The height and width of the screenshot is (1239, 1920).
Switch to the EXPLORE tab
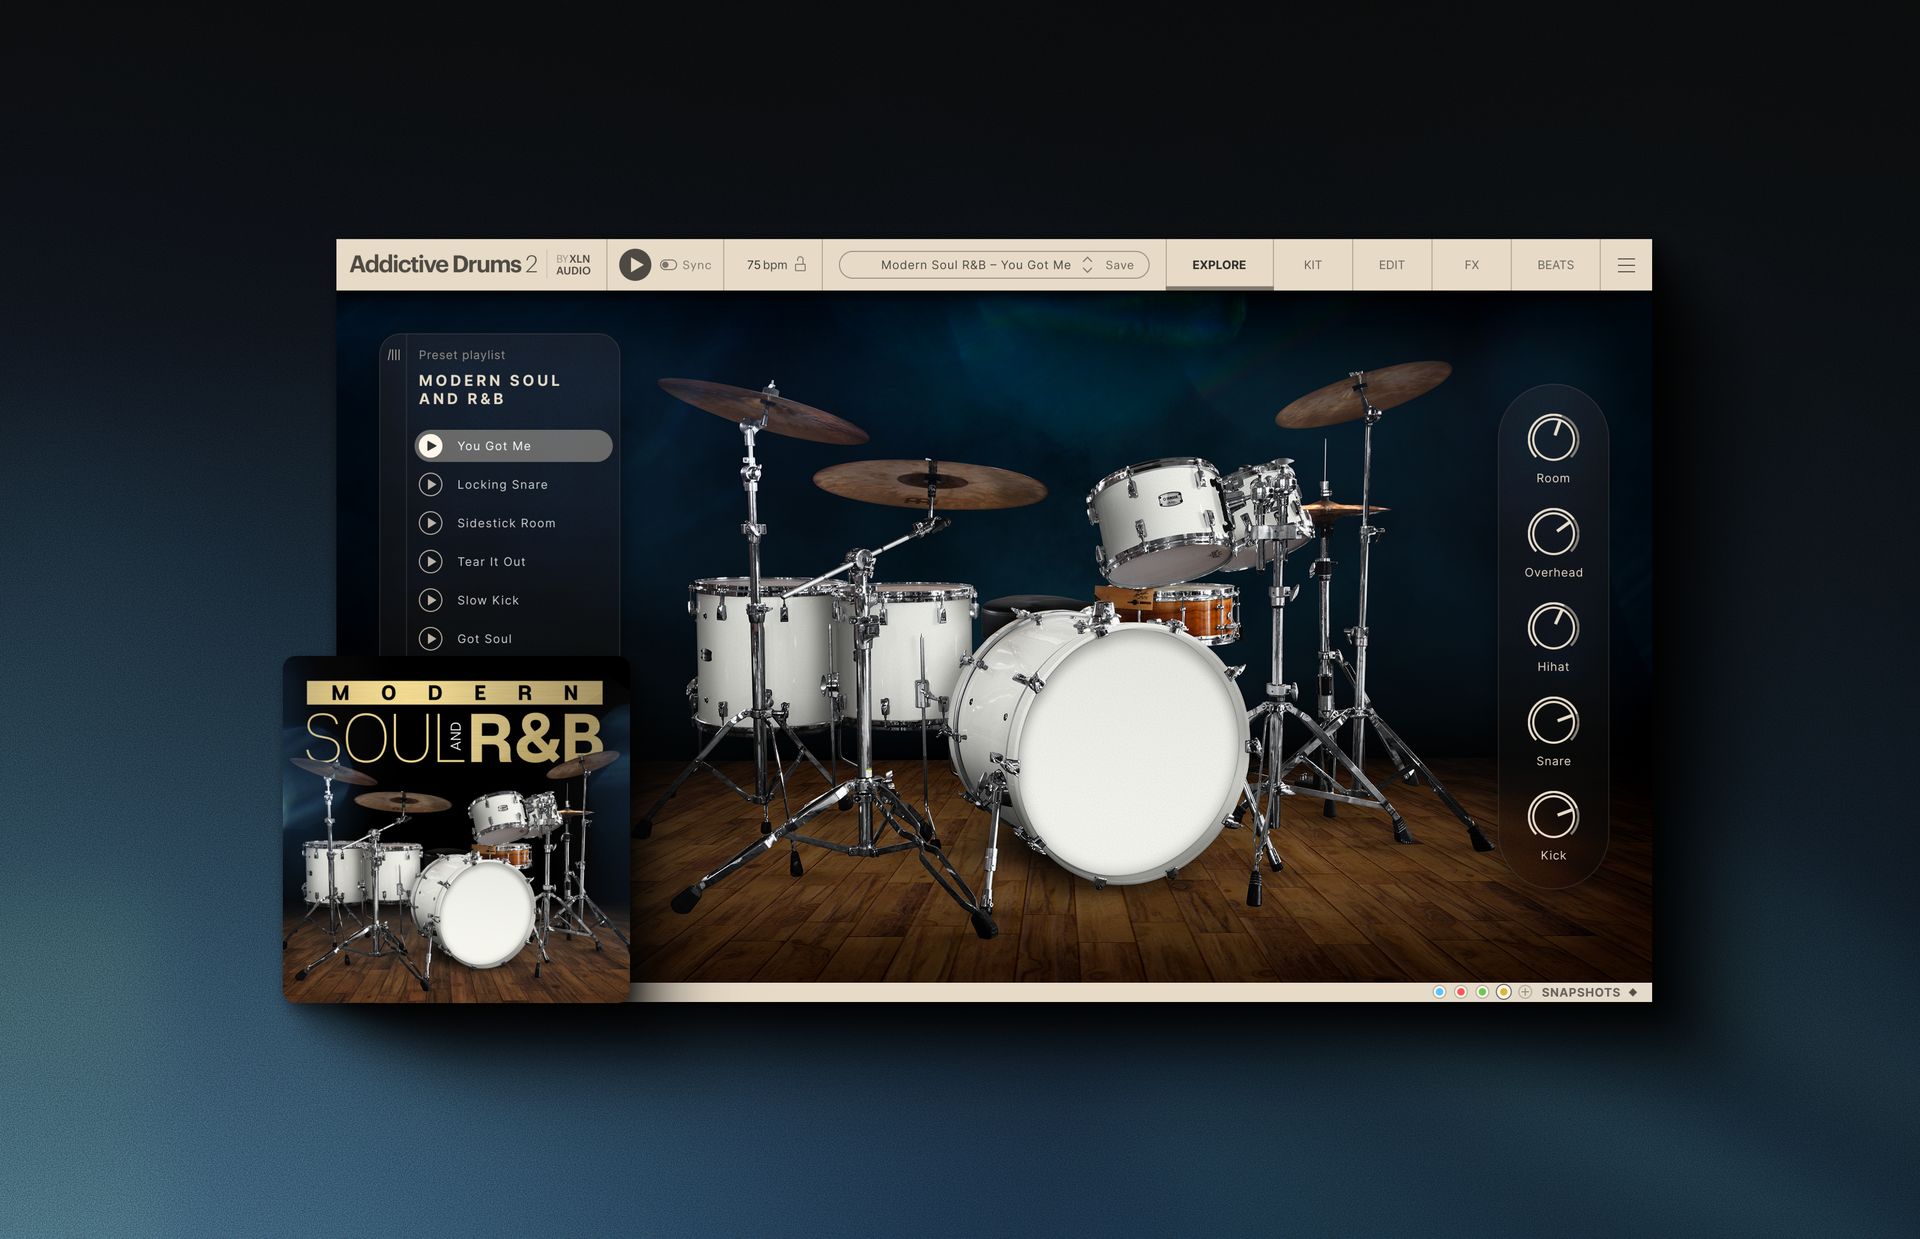pyautogui.click(x=1219, y=265)
